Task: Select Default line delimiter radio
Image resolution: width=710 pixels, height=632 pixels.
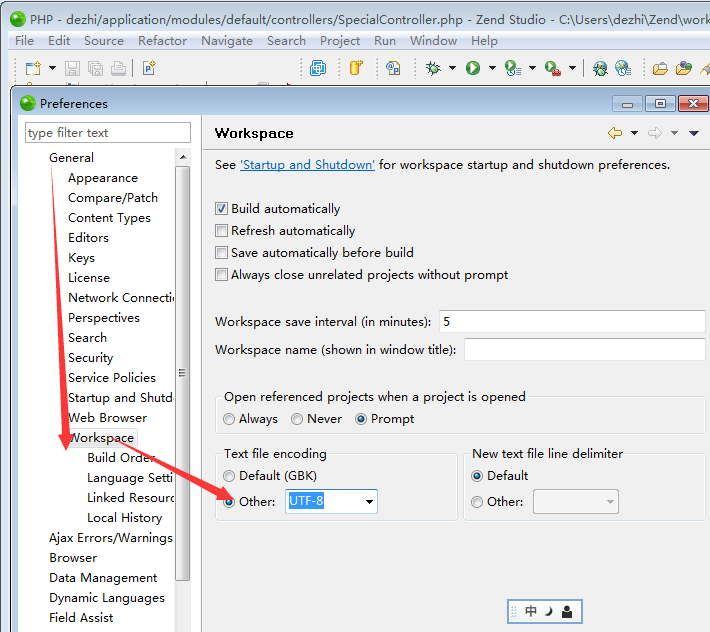Action: click(477, 476)
